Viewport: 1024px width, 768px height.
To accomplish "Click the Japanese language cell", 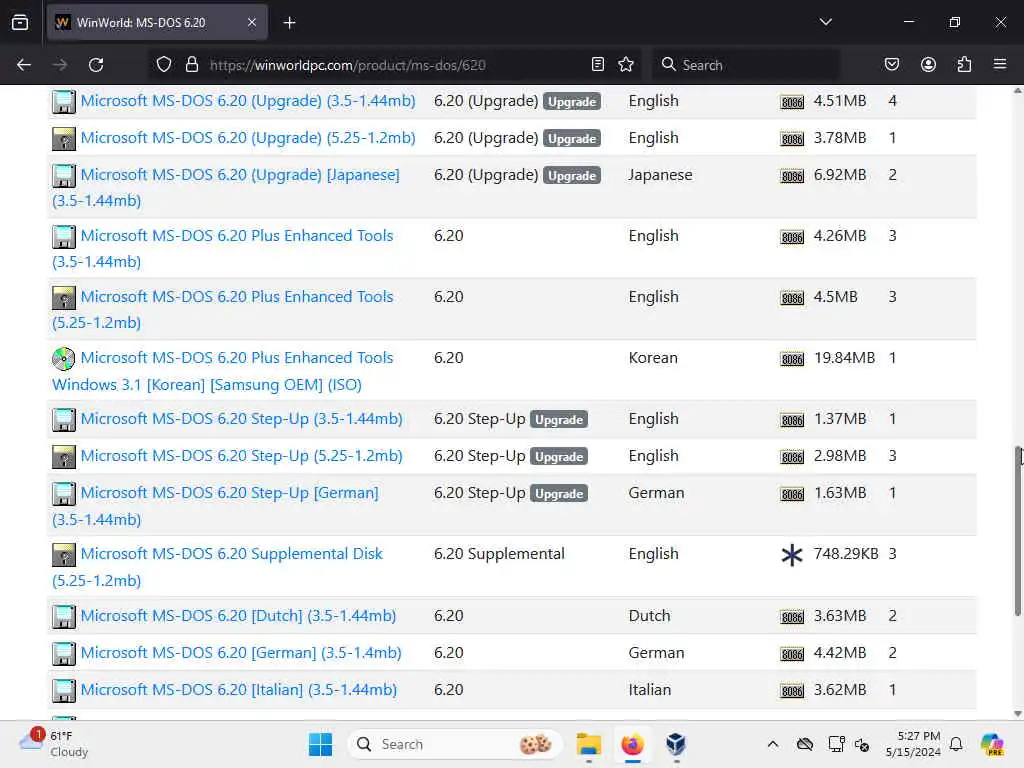I will click(660, 175).
